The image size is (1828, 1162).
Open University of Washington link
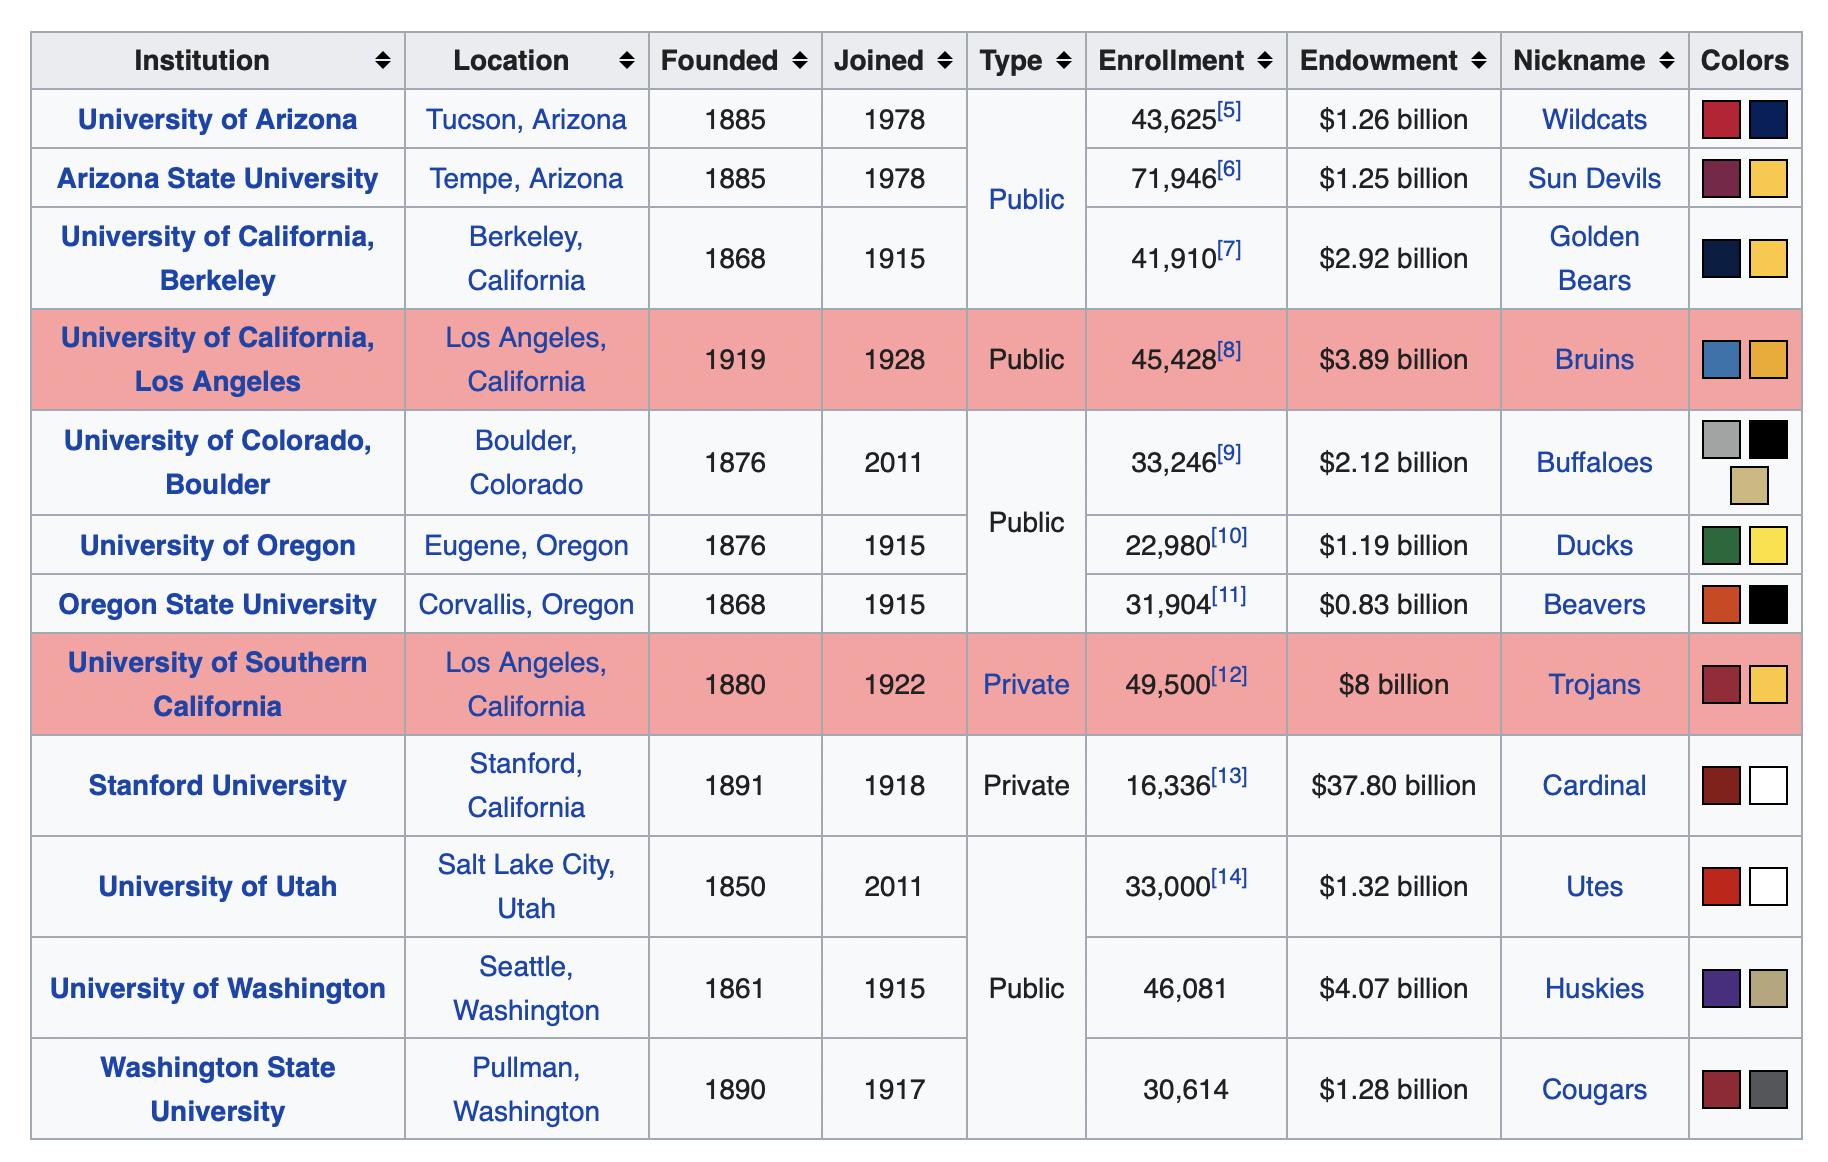217,988
